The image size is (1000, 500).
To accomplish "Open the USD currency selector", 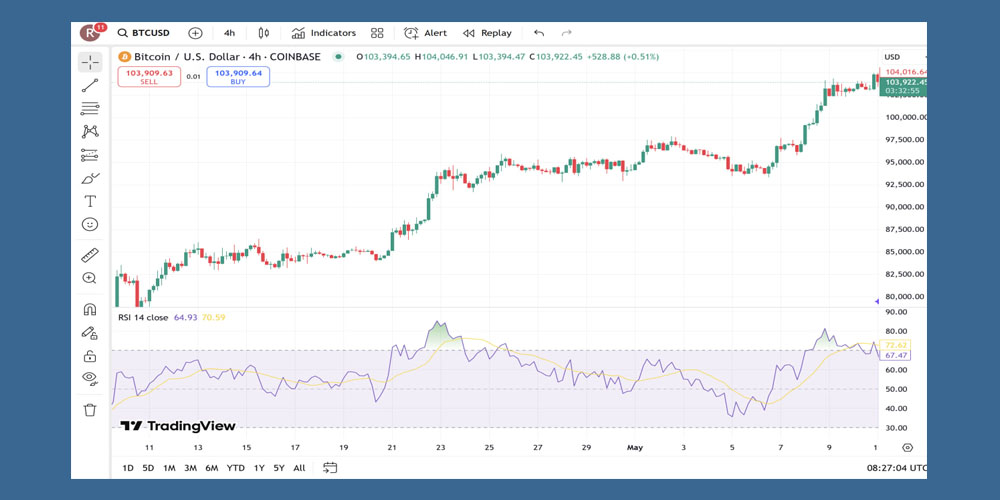I will pos(892,57).
